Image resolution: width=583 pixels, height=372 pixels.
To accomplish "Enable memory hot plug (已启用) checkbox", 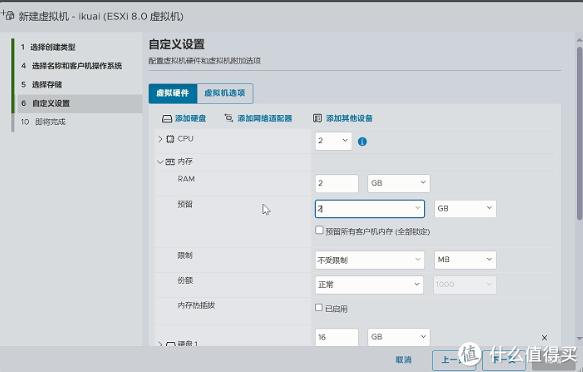I will (319, 307).
